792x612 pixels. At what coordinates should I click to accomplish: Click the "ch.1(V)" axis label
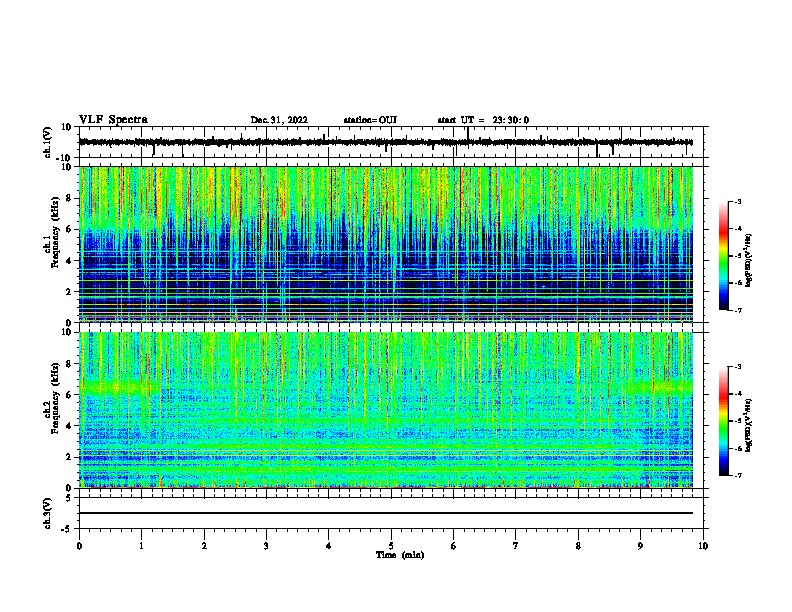click(x=48, y=142)
